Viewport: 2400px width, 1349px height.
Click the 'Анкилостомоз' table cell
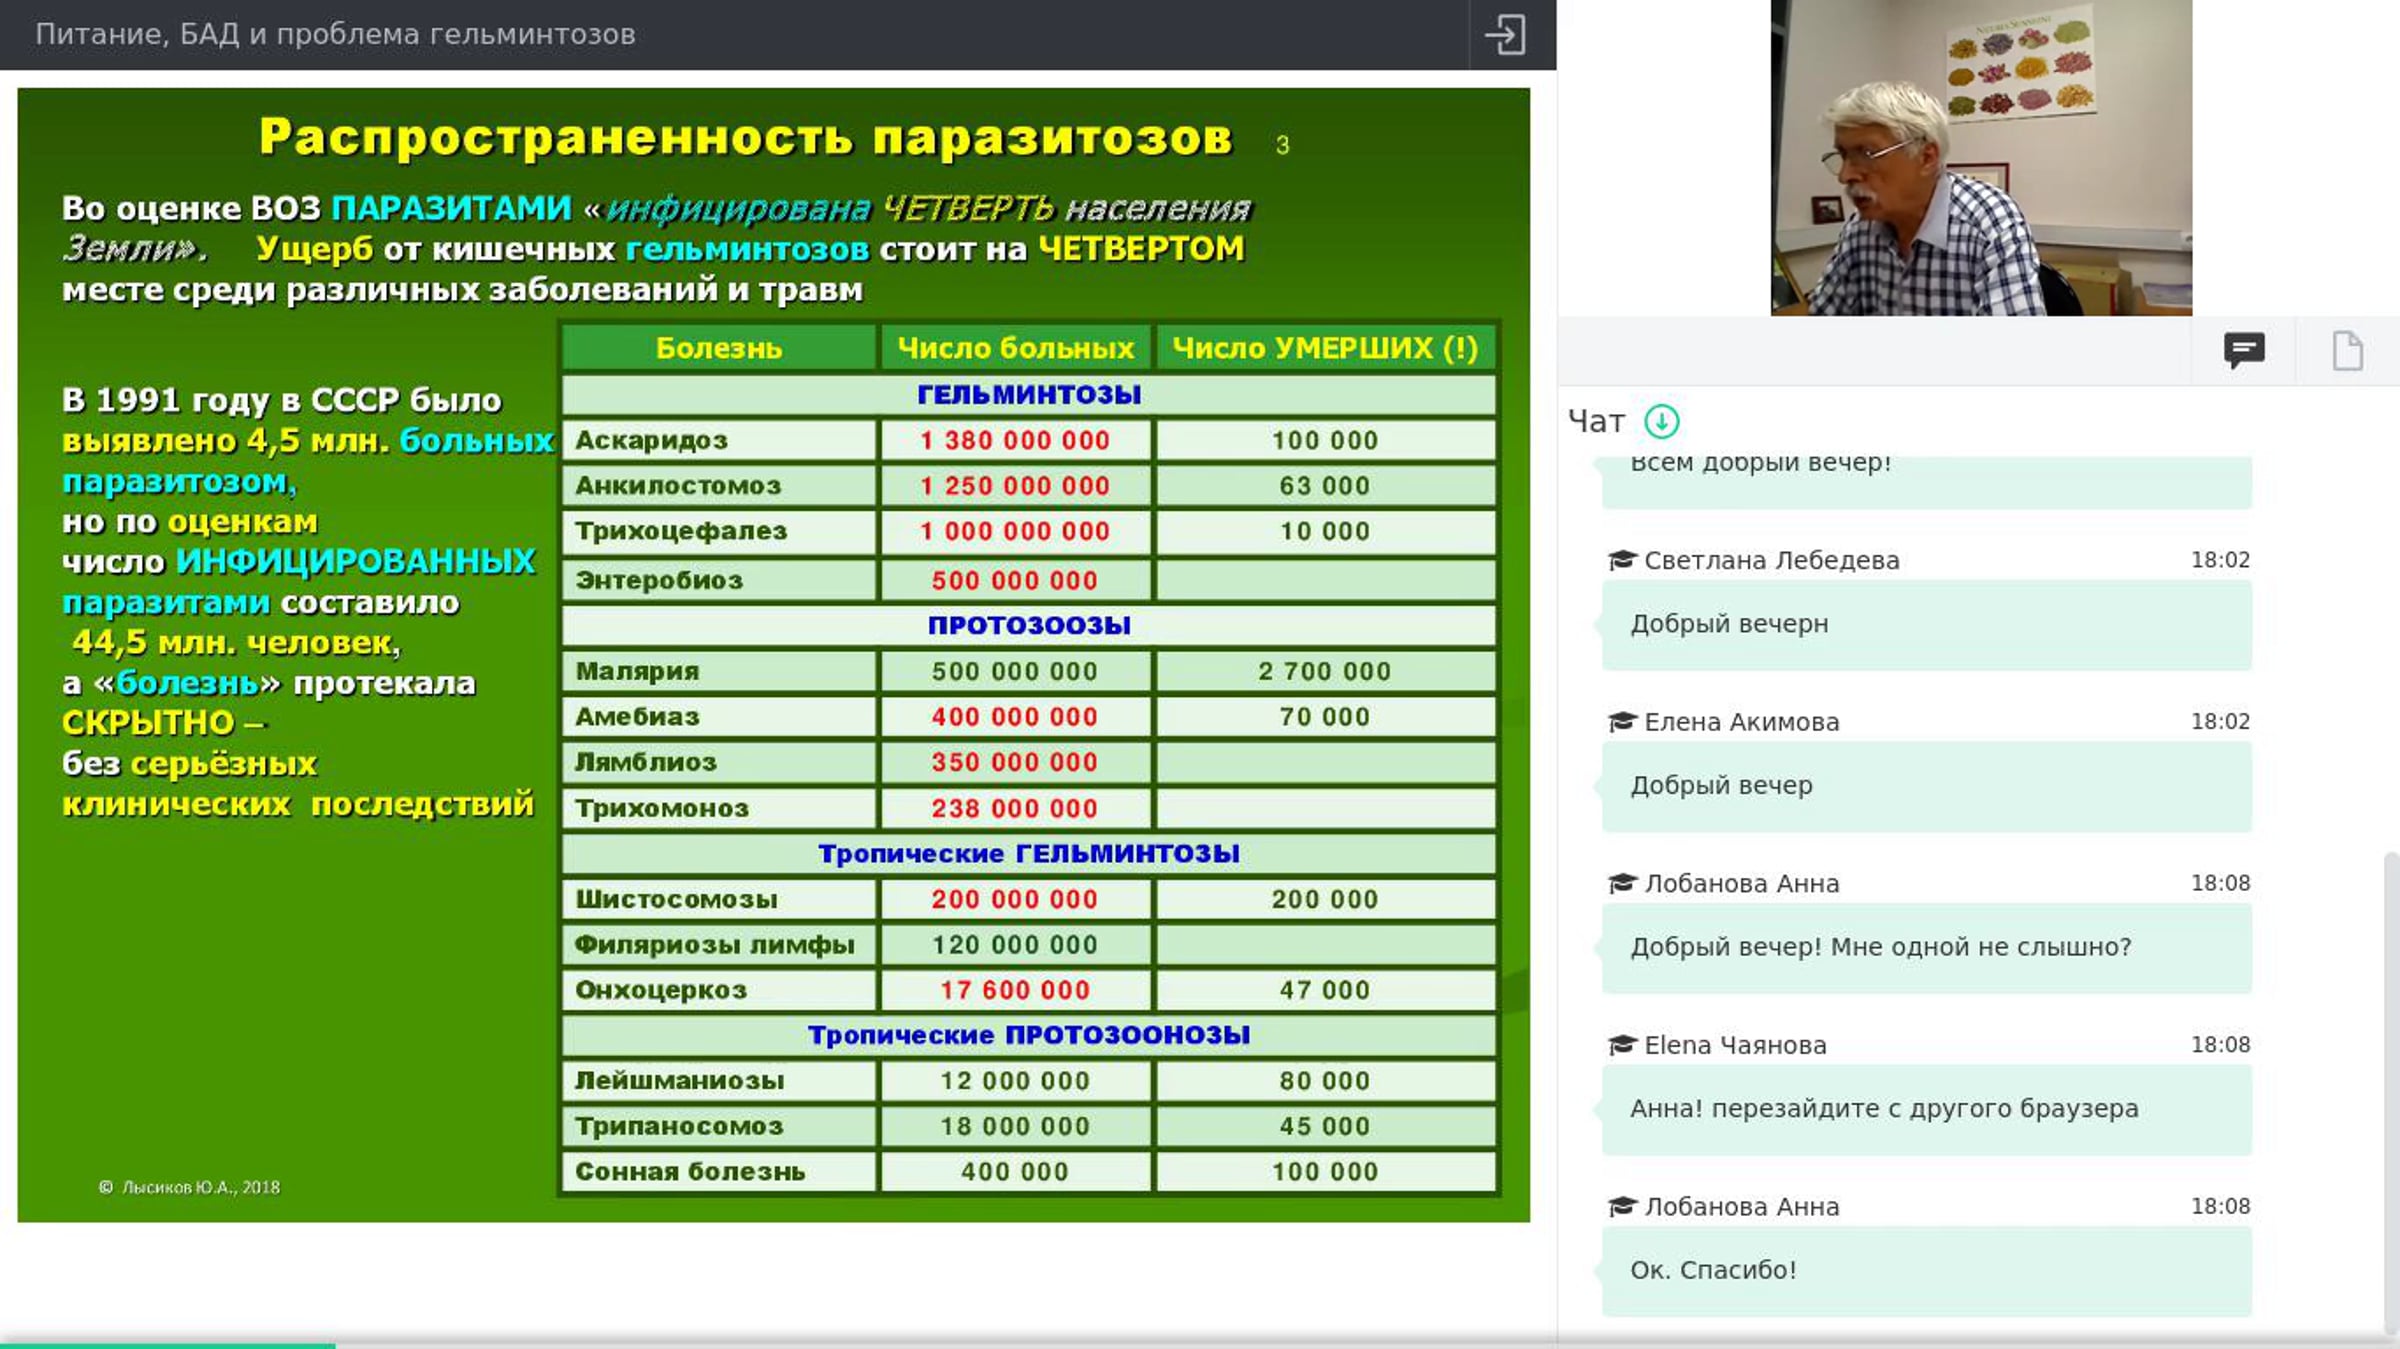pos(719,486)
